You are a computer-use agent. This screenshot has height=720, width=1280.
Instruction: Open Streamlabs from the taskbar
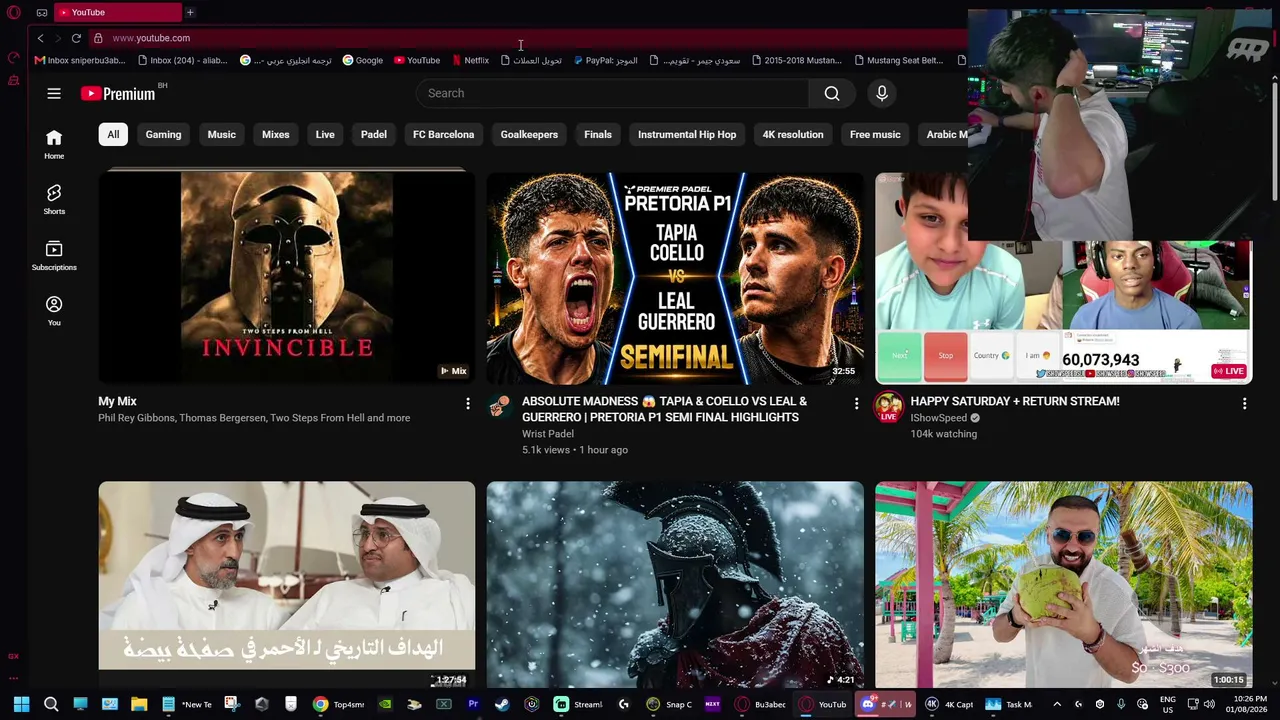579,704
